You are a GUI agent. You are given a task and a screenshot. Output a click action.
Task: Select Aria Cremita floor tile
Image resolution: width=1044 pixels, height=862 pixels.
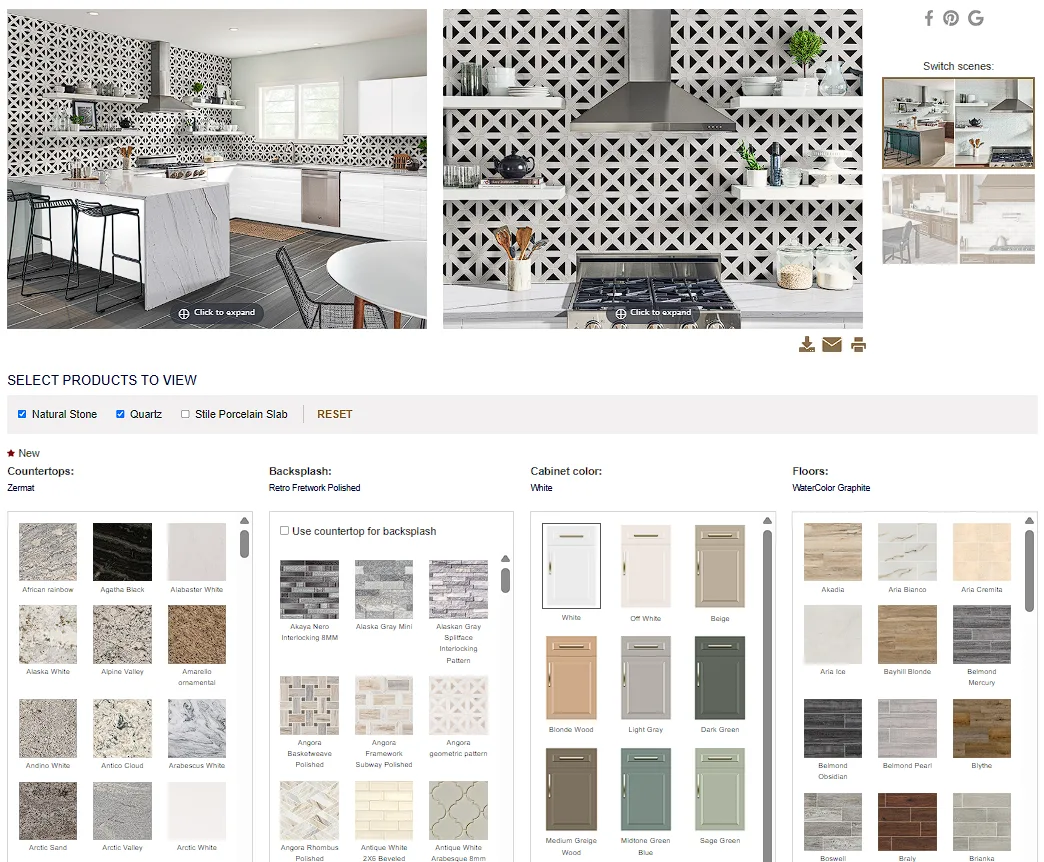[982, 552]
